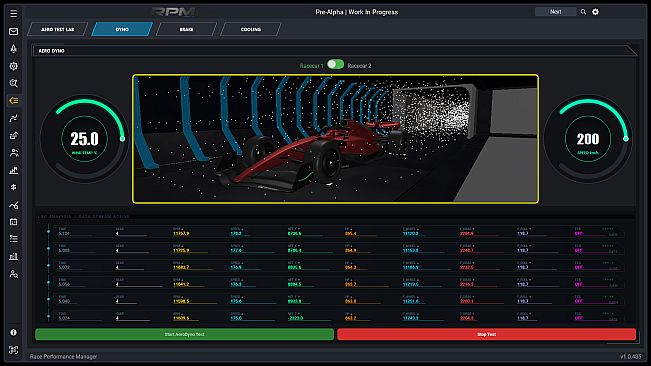Screen dimensions: 651x366
Task: Open the bulleted list sidebar icon
Action: coord(13,239)
